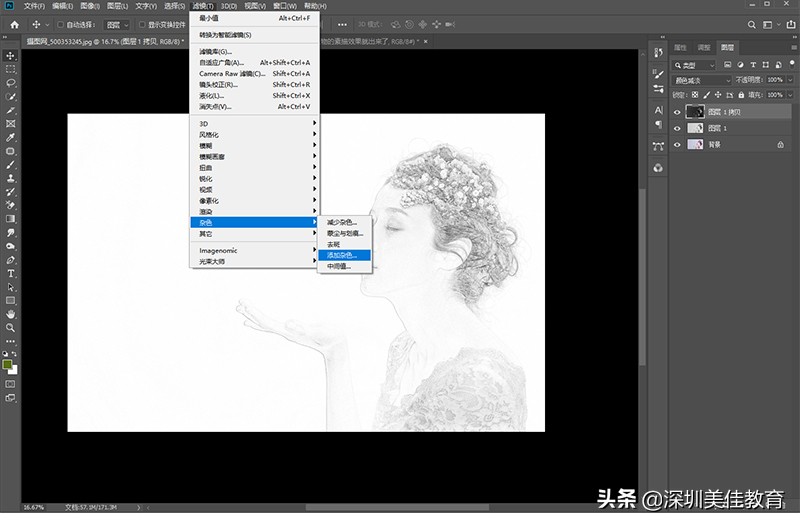Viewport: 800px width, 525px height.
Task: Select the Move tool in the toolbox
Action: tap(10, 56)
